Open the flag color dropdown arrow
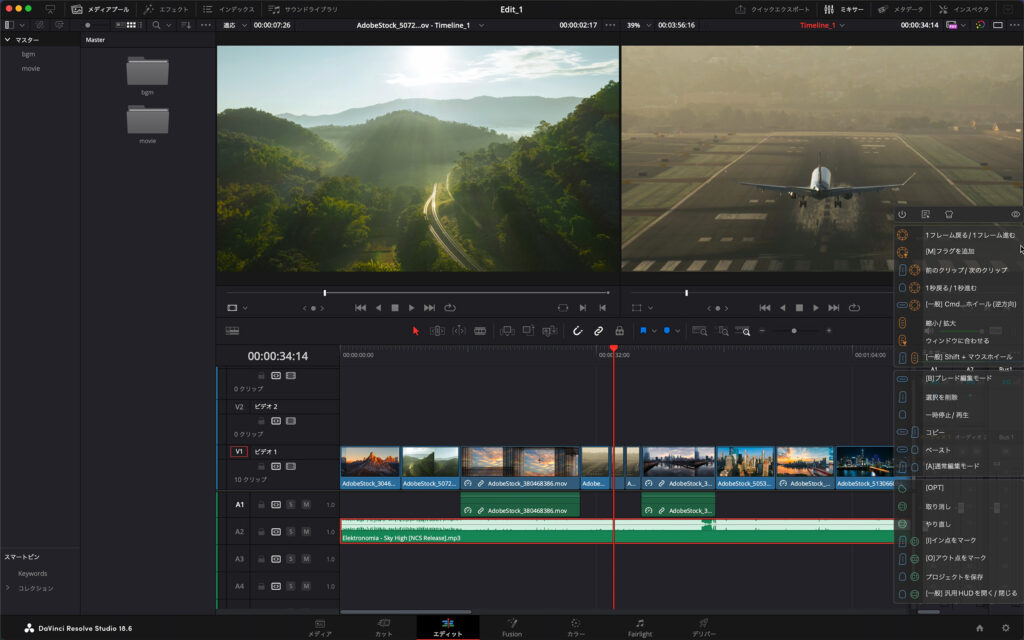The width and height of the screenshot is (1024, 640). [x=654, y=331]
